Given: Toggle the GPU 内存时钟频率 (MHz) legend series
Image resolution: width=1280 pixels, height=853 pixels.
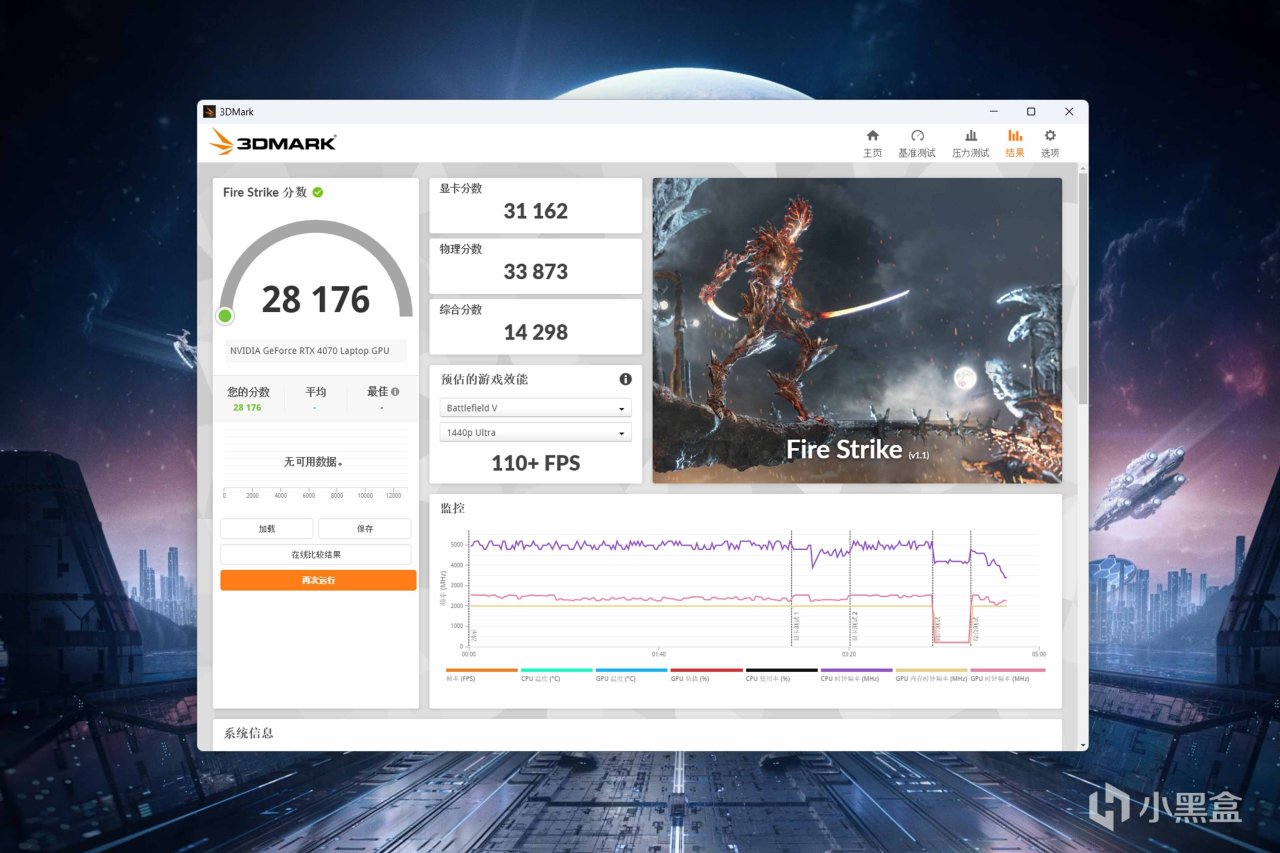Looking at the screenshot, I should 931,675.
